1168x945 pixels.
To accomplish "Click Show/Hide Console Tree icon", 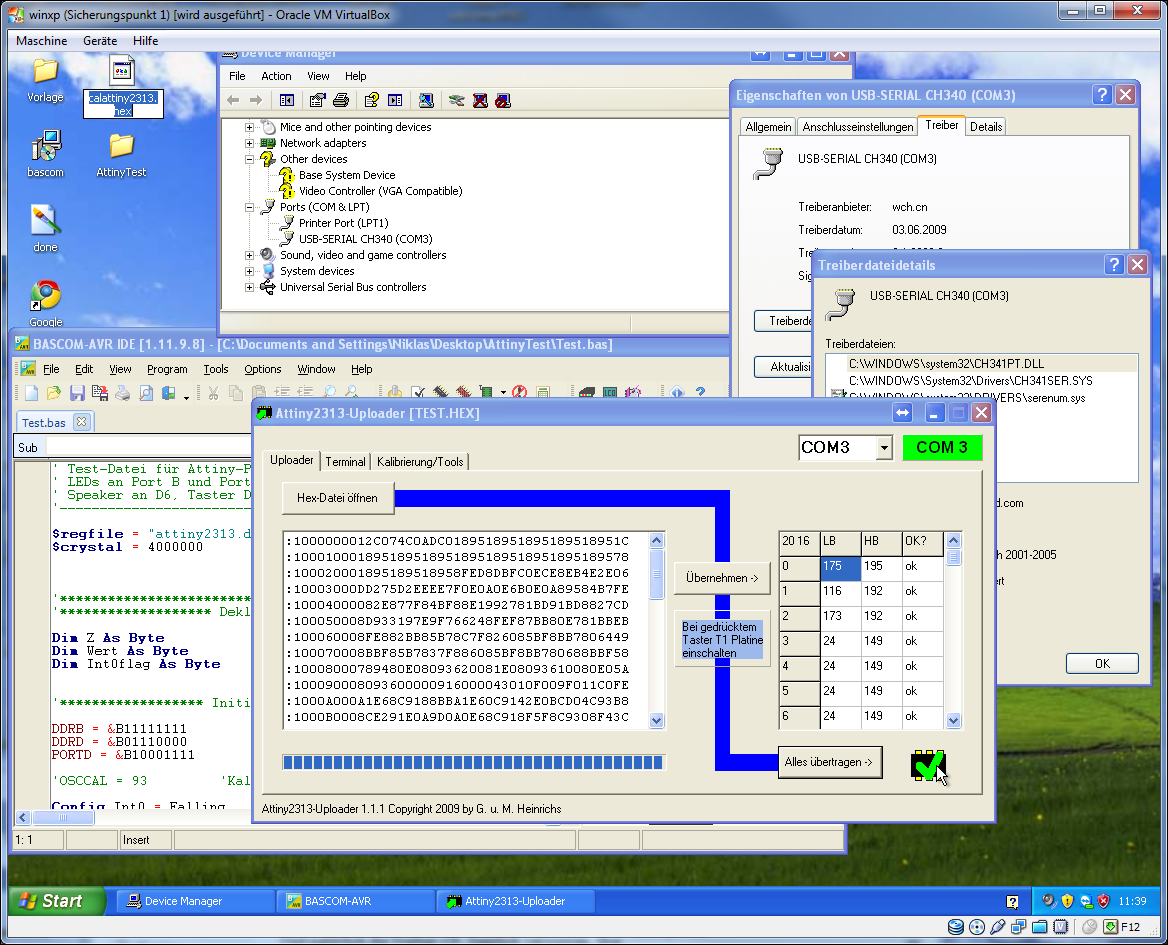I will 287,101.
